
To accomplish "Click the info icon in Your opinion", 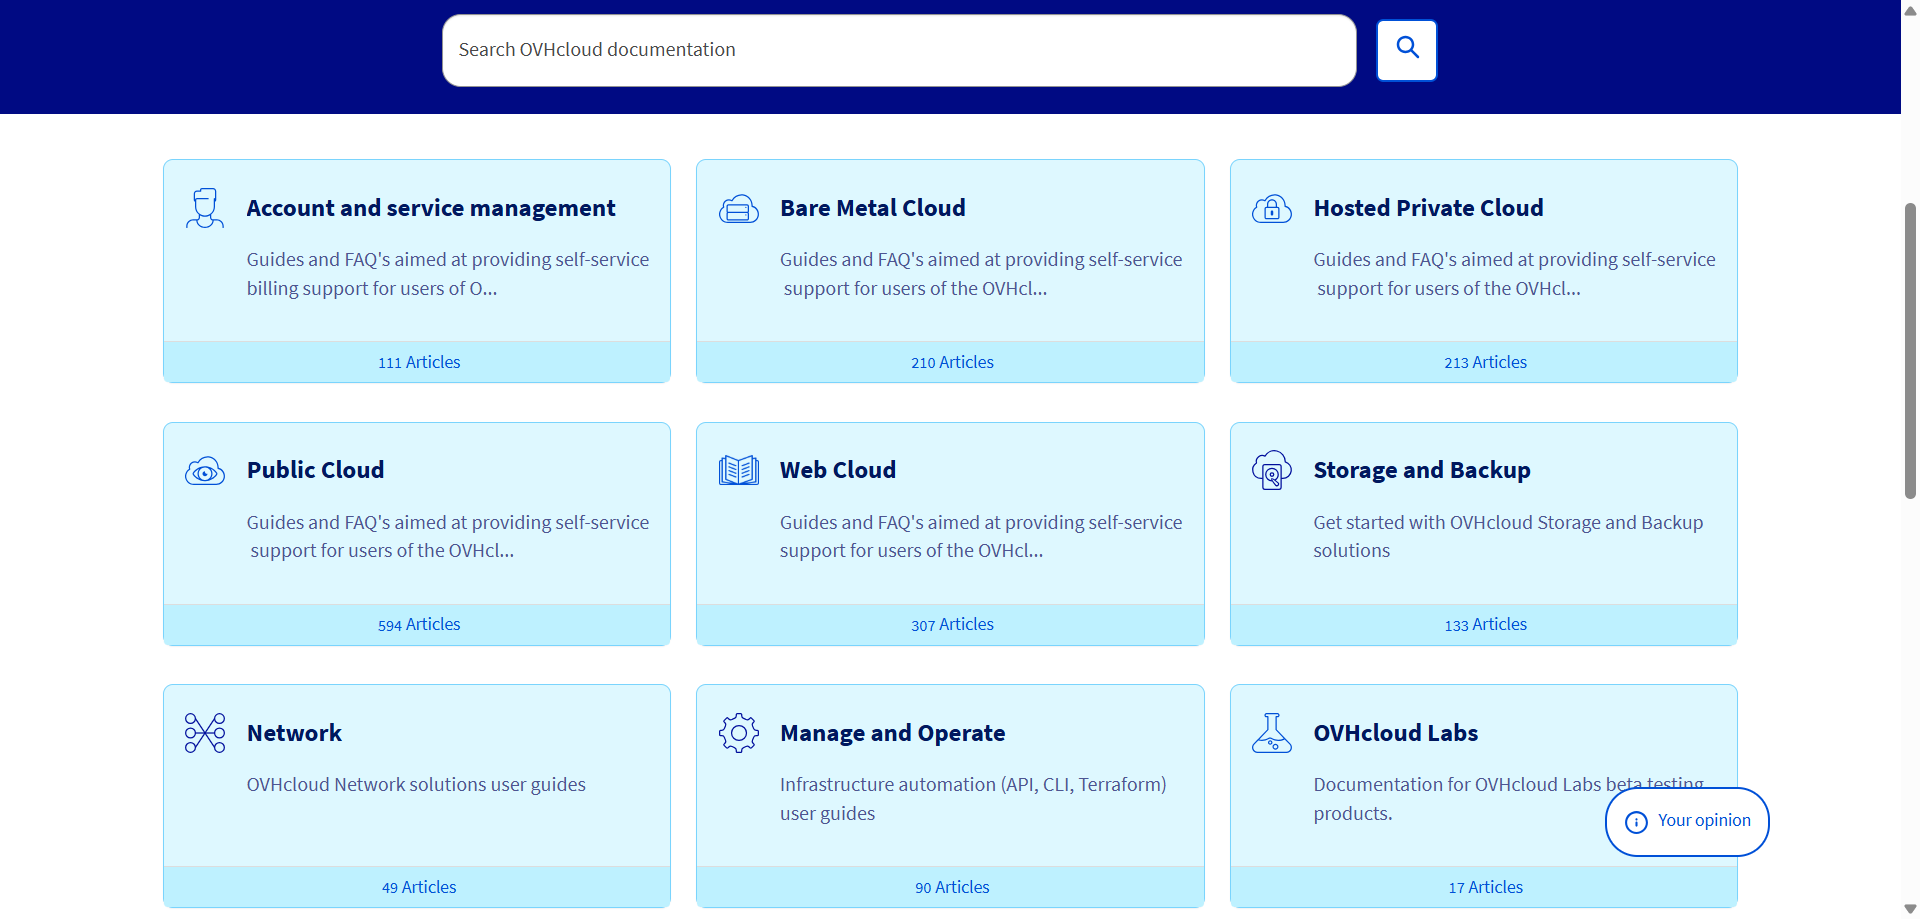I will pos(1636,822).
